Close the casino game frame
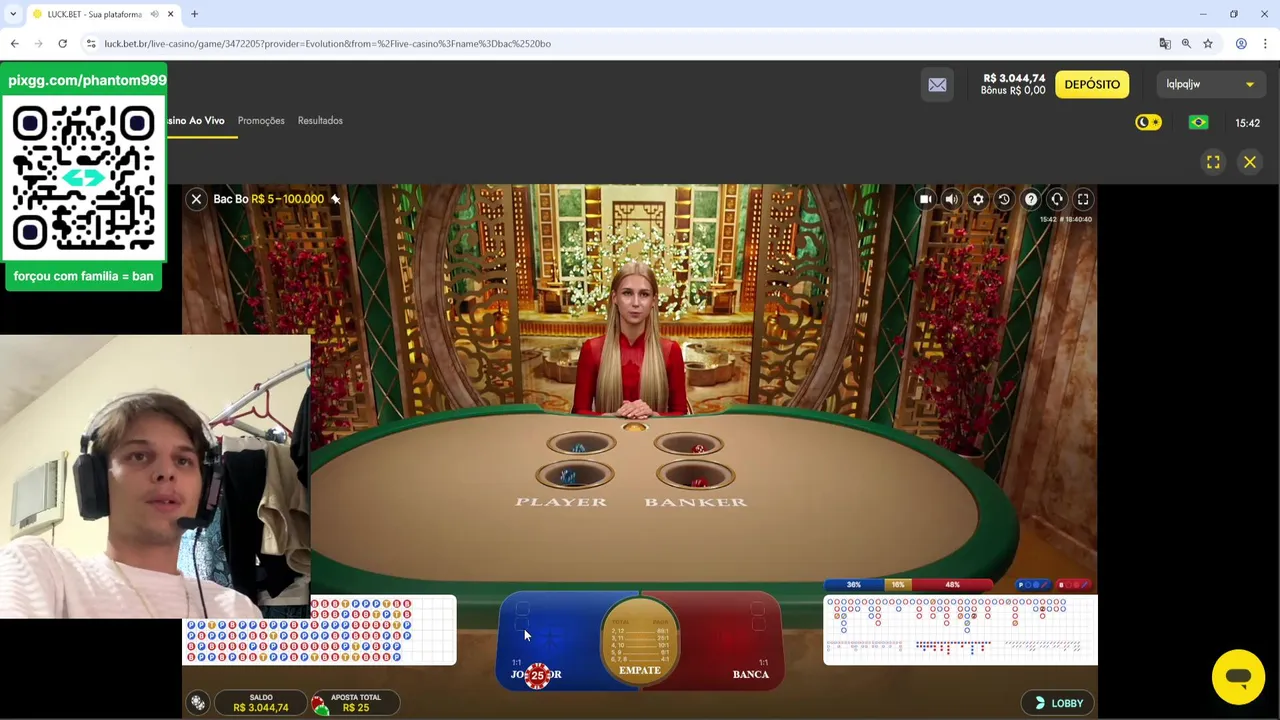Screen dimensions: 1280x720 click(1250, 162)
